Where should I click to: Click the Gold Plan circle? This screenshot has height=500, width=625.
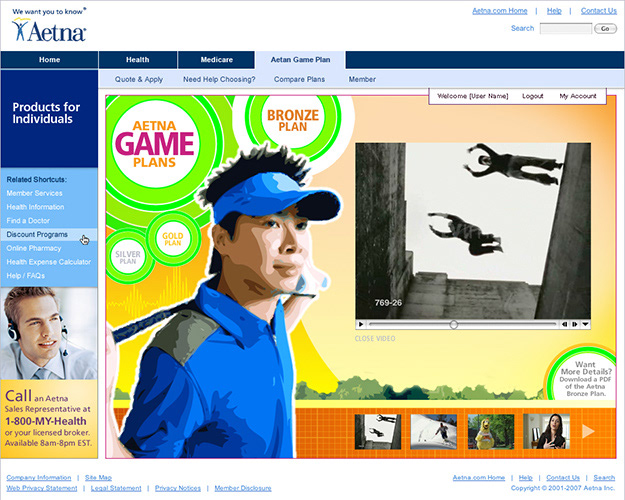point(173,239)
